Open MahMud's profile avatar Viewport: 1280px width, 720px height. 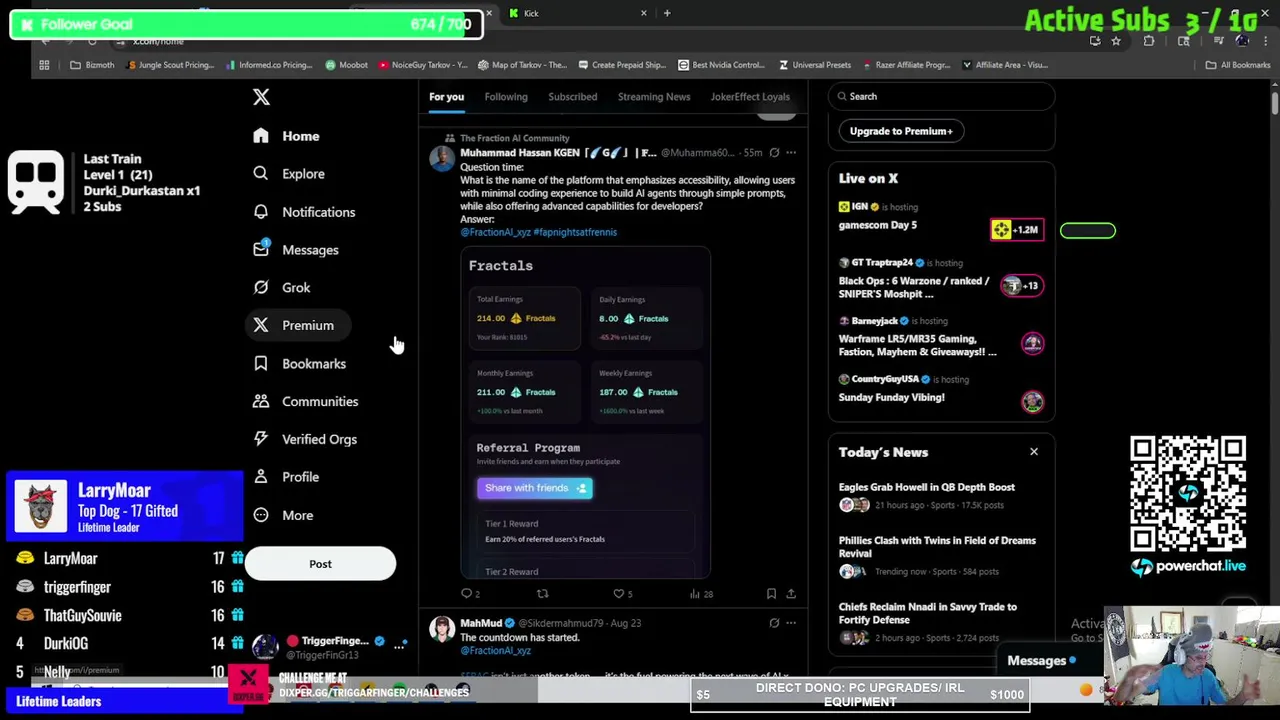[441, 629]
